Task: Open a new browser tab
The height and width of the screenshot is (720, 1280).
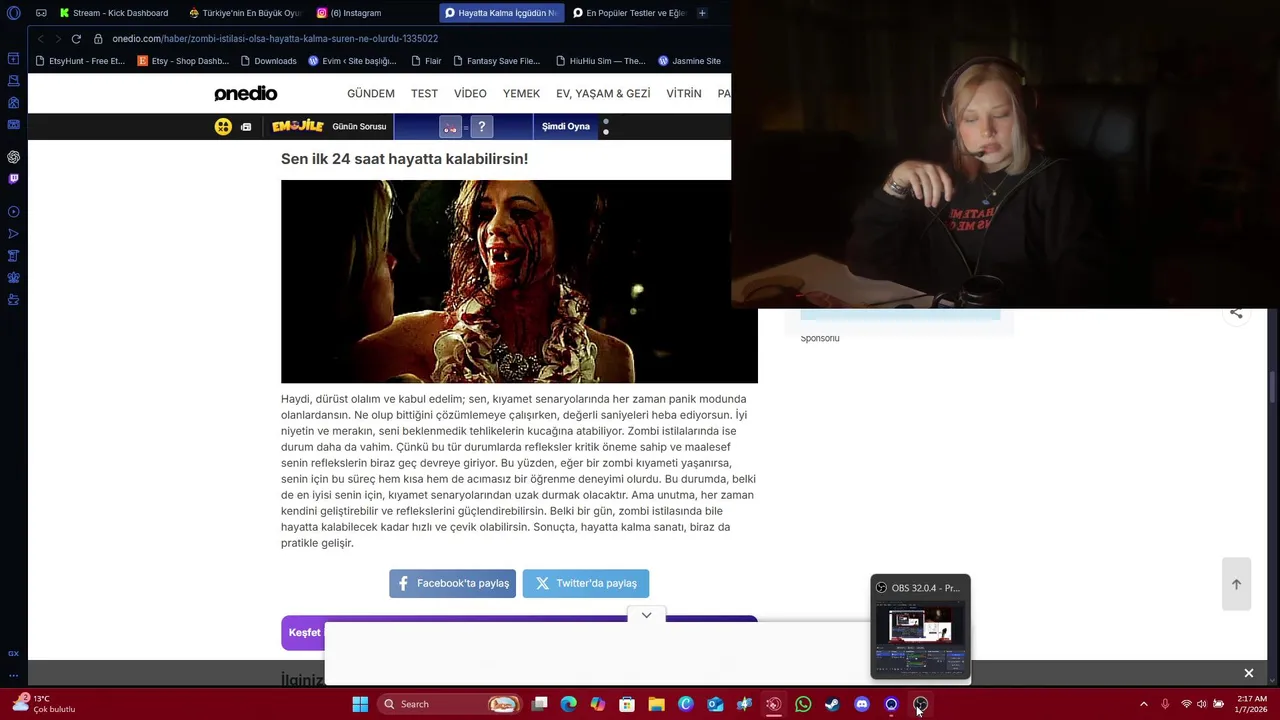Action: pos(702,13)
